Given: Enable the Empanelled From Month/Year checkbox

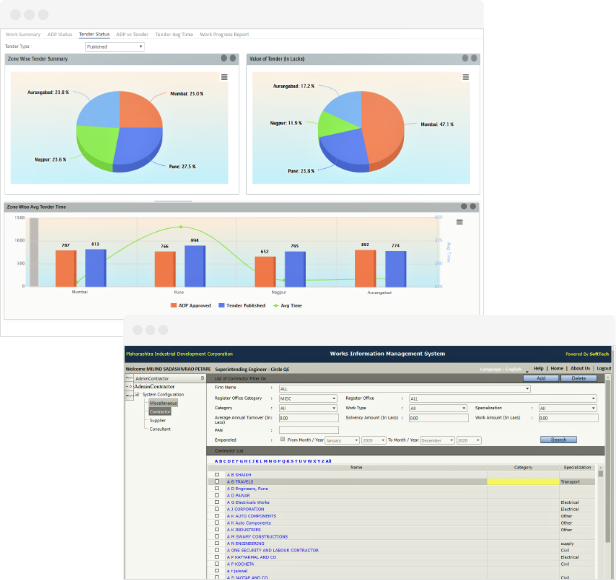Looking at the screenshot, I should point(283,439).
